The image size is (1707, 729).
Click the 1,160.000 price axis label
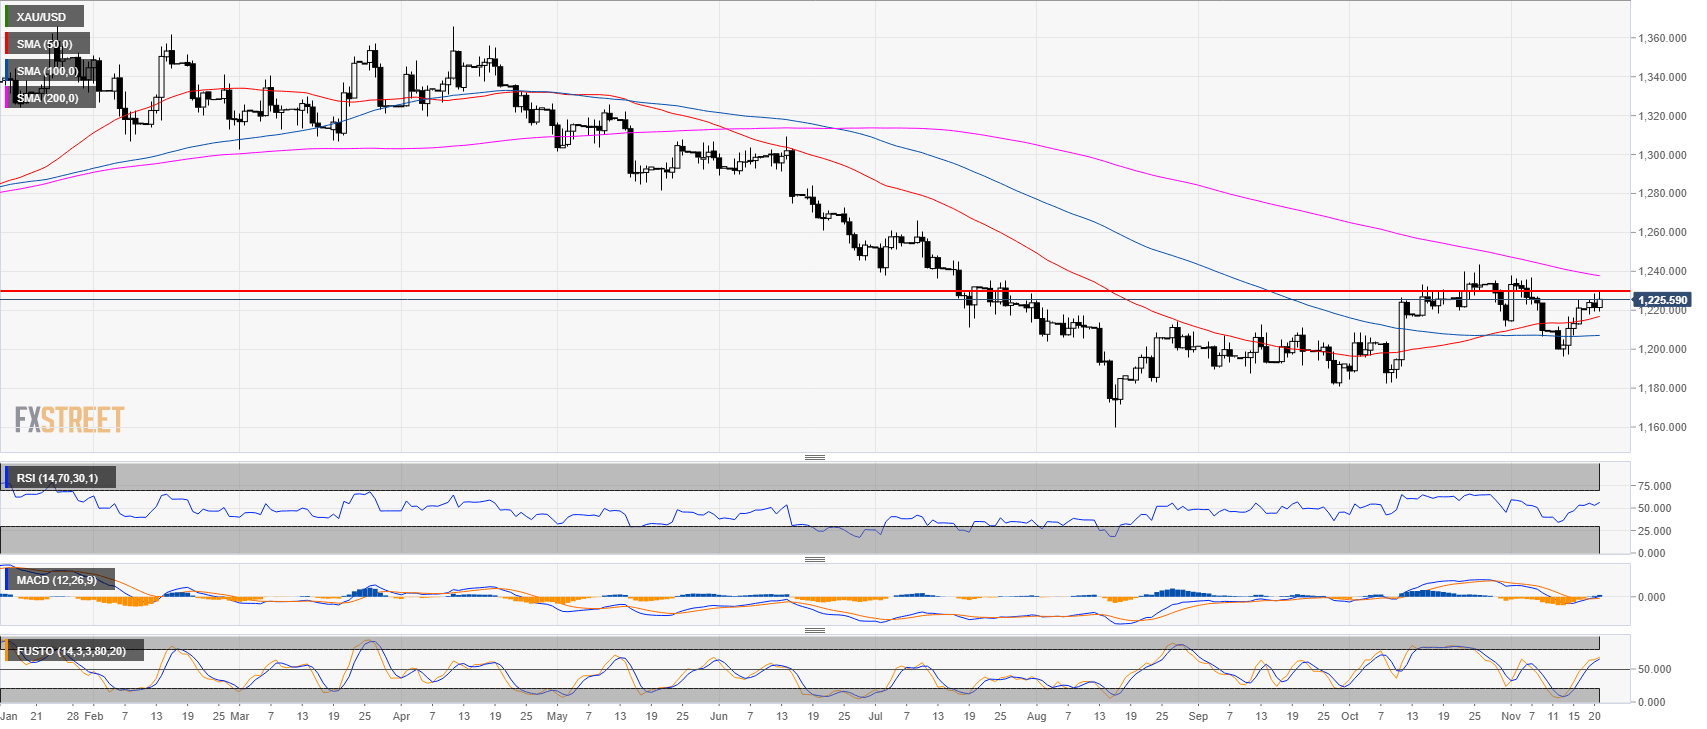(1662, 427)
